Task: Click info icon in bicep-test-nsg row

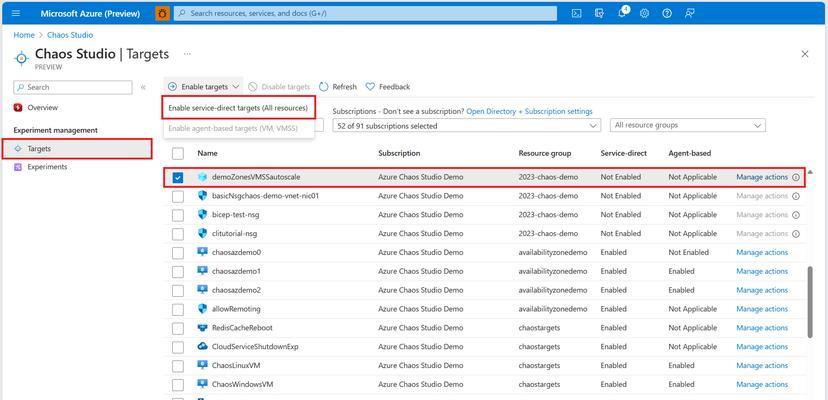Action: 796,215
